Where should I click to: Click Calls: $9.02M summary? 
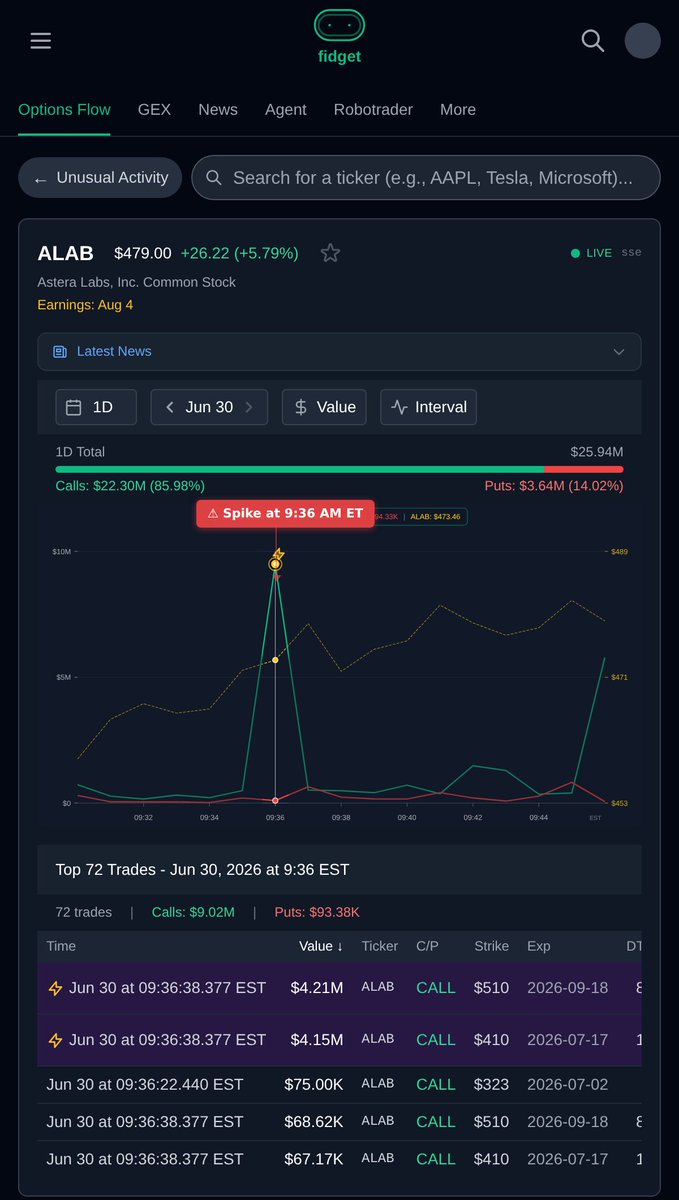click(x=193, y=912)
